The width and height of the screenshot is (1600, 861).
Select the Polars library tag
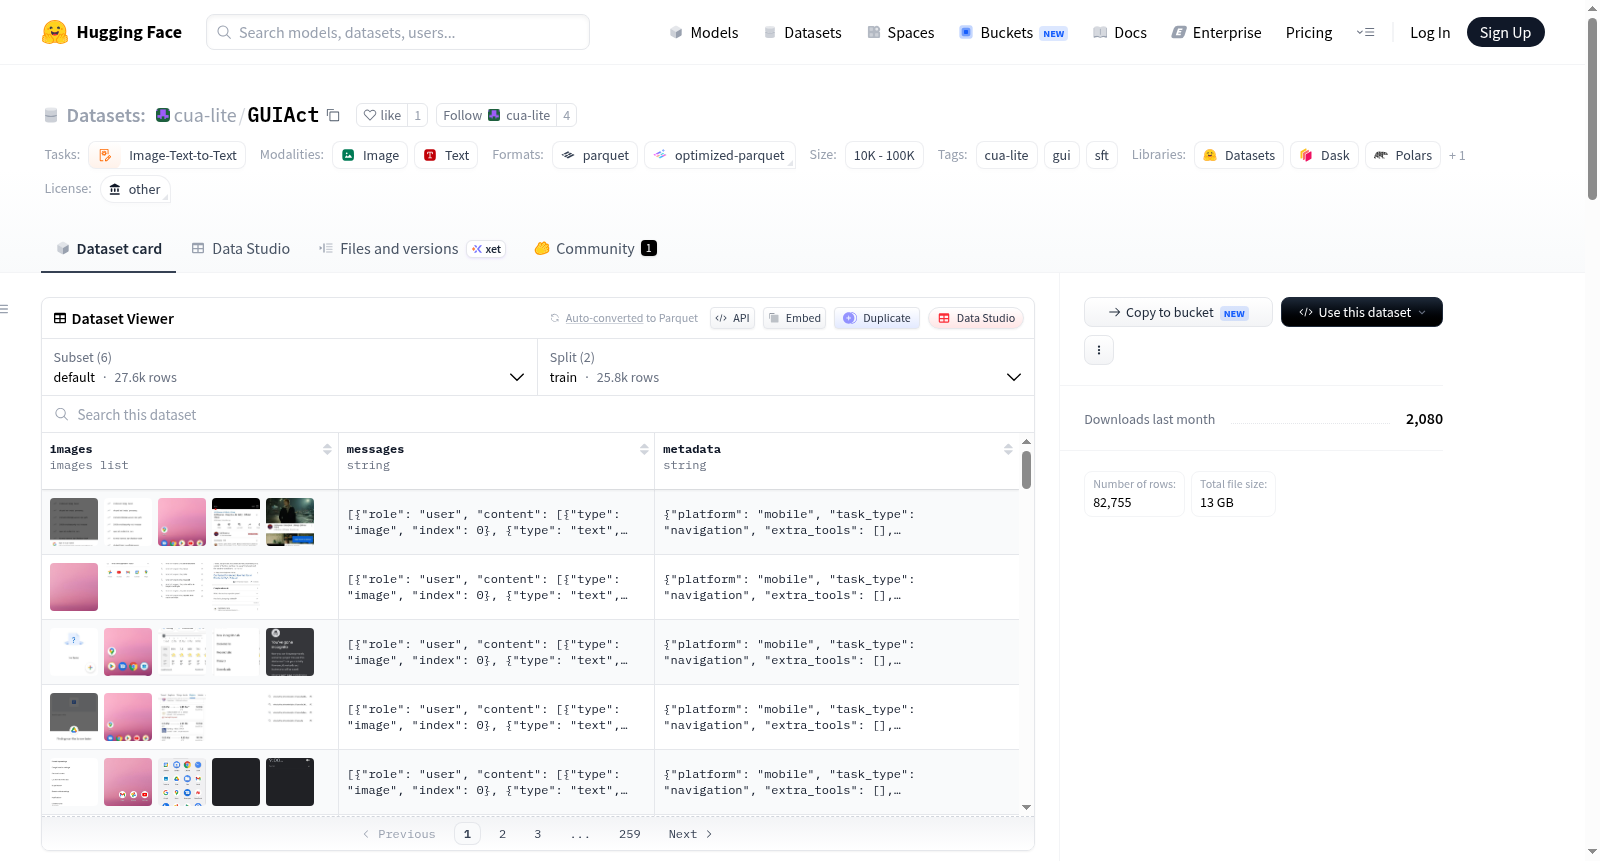point(1403,155)
